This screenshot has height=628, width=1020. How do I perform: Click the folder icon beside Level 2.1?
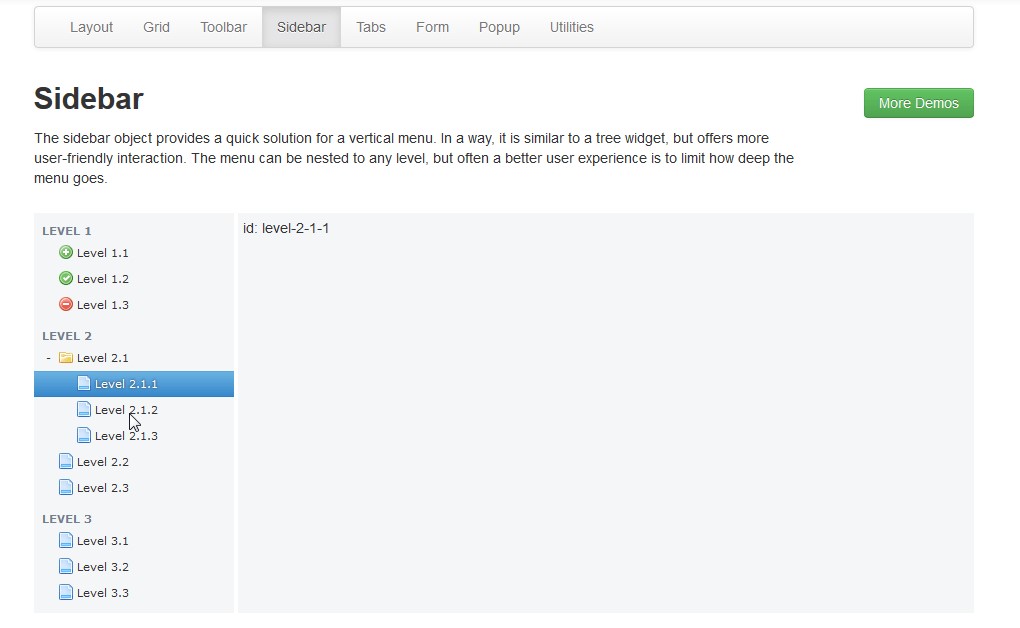(x=66, y=358)
